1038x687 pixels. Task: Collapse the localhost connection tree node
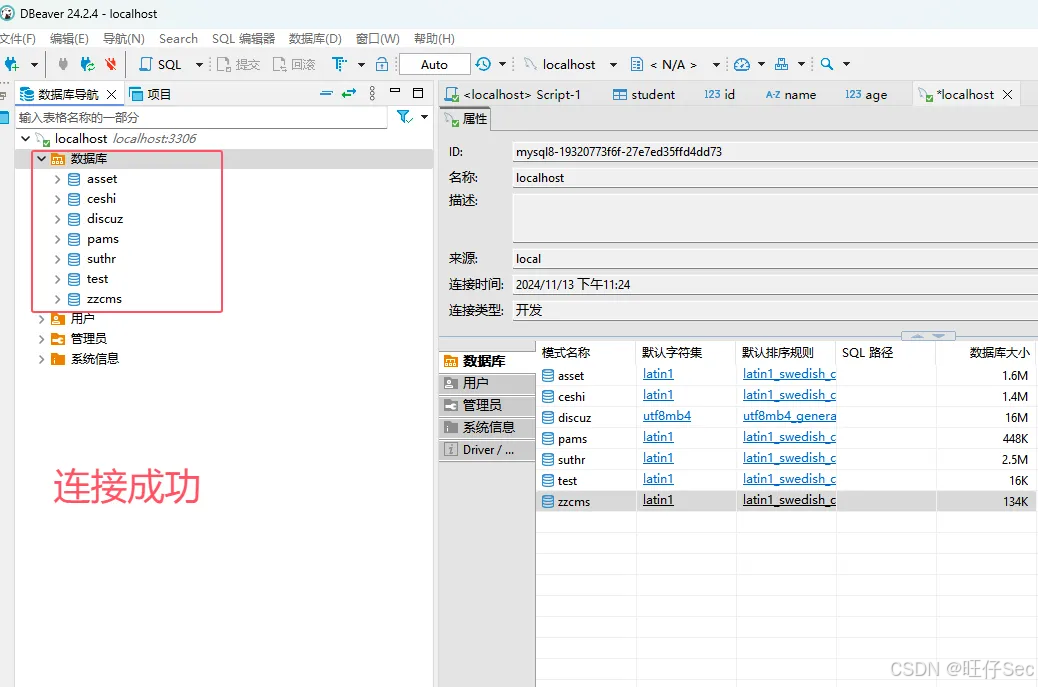[25, 138]
